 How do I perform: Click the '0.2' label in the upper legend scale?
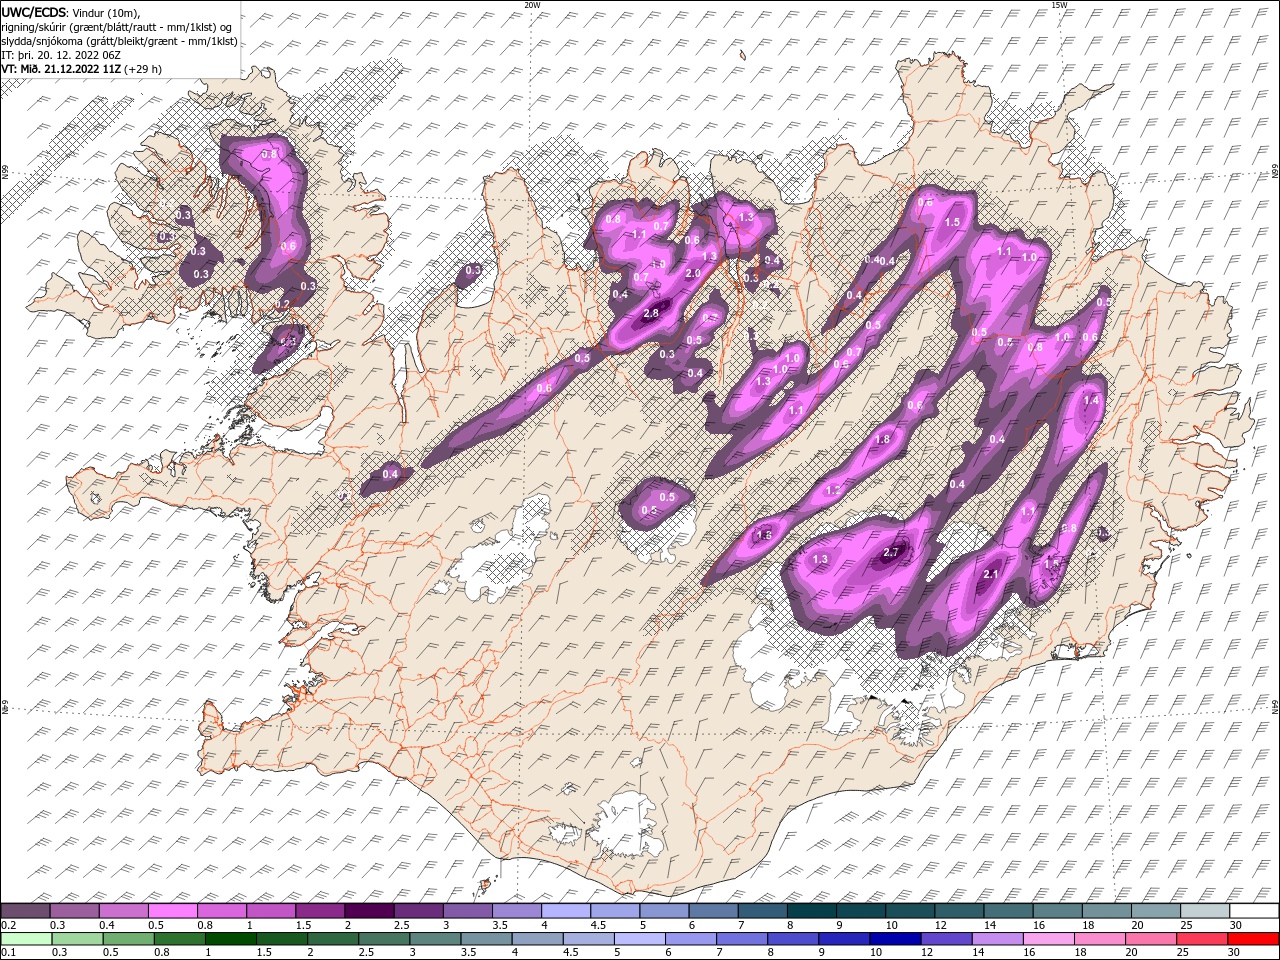9,925
